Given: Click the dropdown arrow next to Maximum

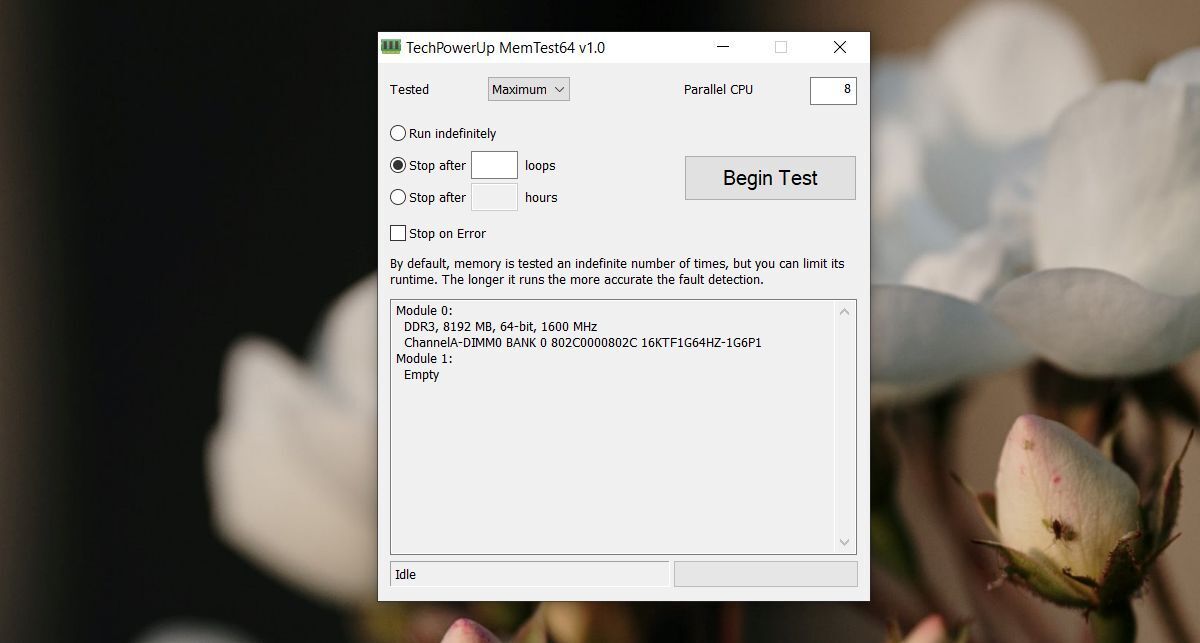Looking at the screenshot, I should coord(562,89).
